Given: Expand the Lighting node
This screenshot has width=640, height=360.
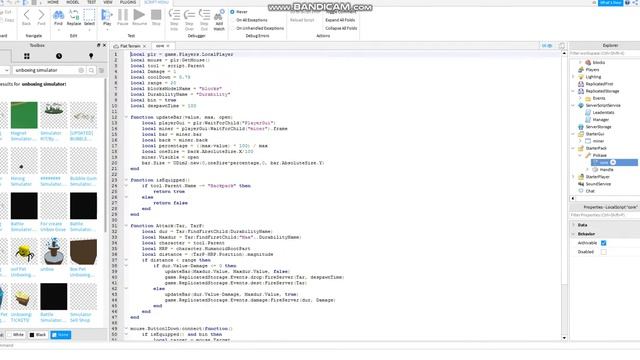Looking at the screenshot, I should [x=573, y=77].
